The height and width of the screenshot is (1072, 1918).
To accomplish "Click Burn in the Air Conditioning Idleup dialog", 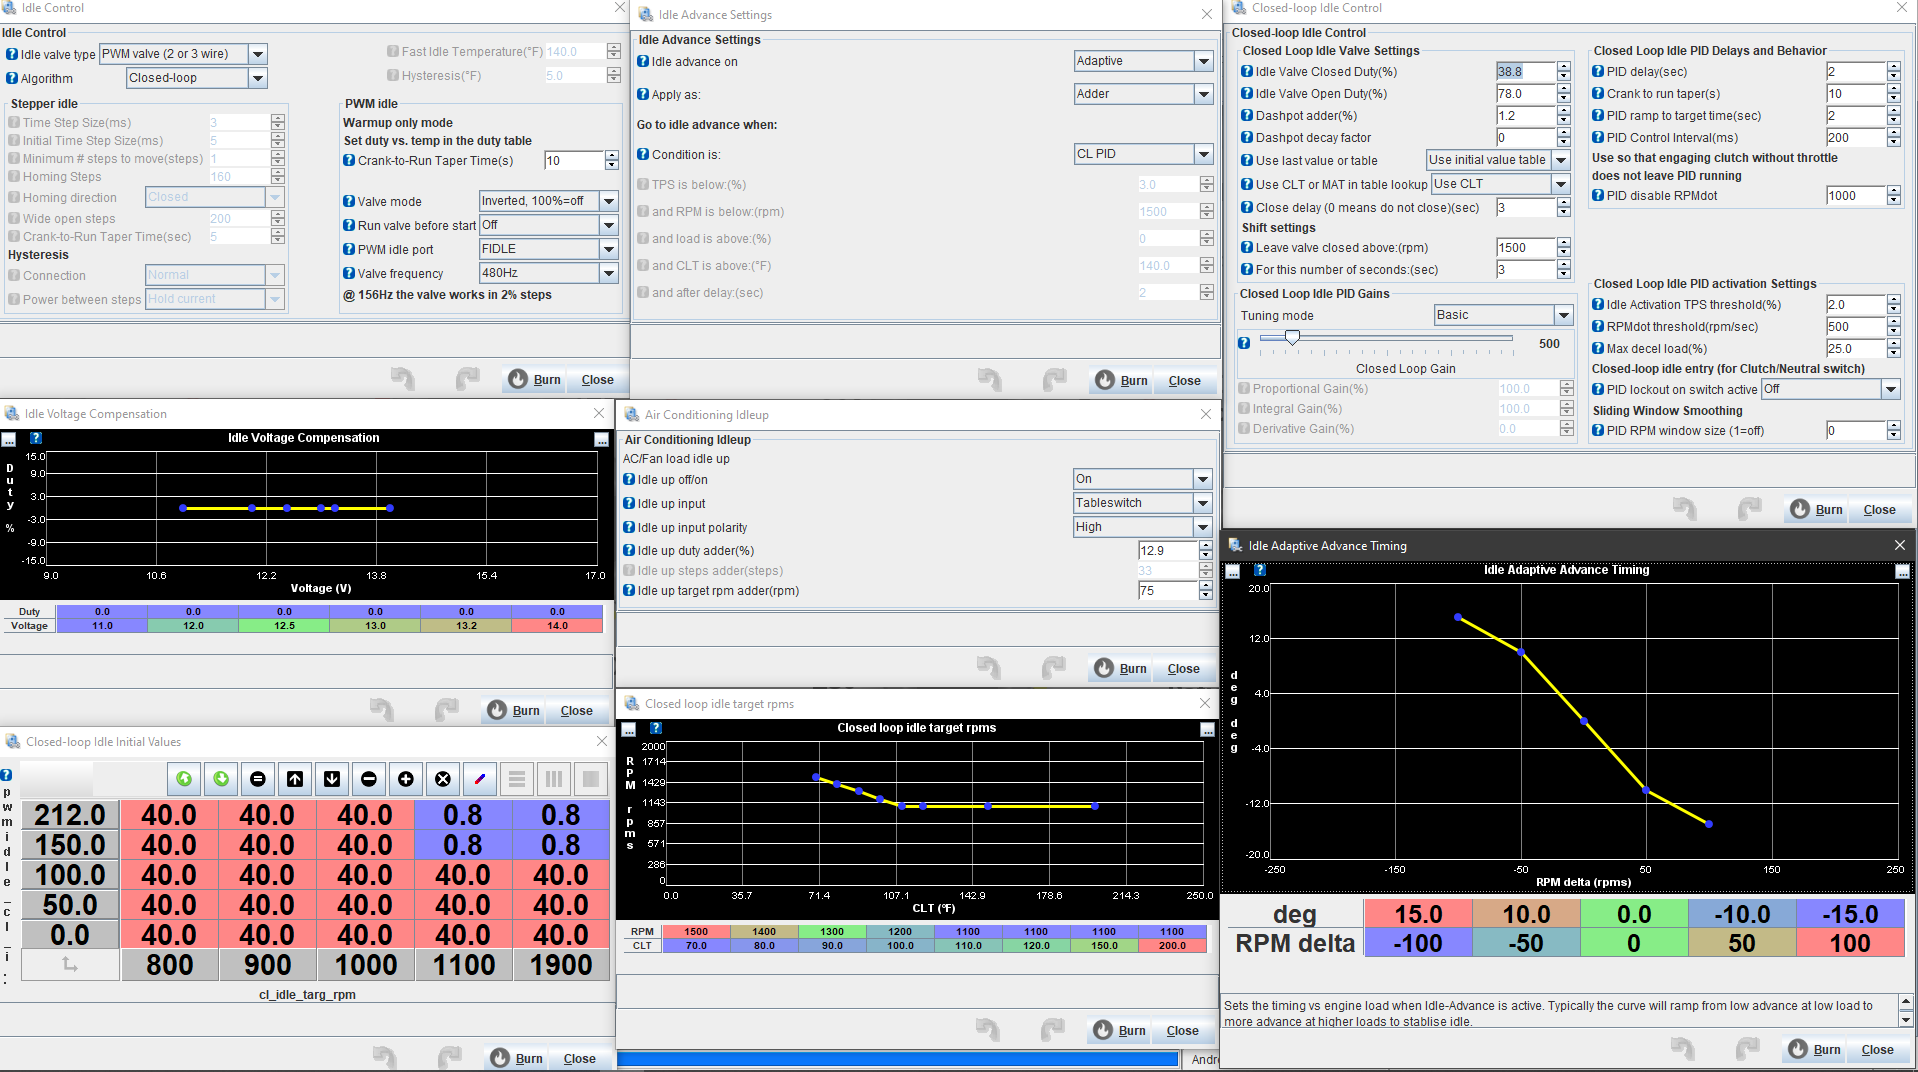I will [x=1120, y=669].
